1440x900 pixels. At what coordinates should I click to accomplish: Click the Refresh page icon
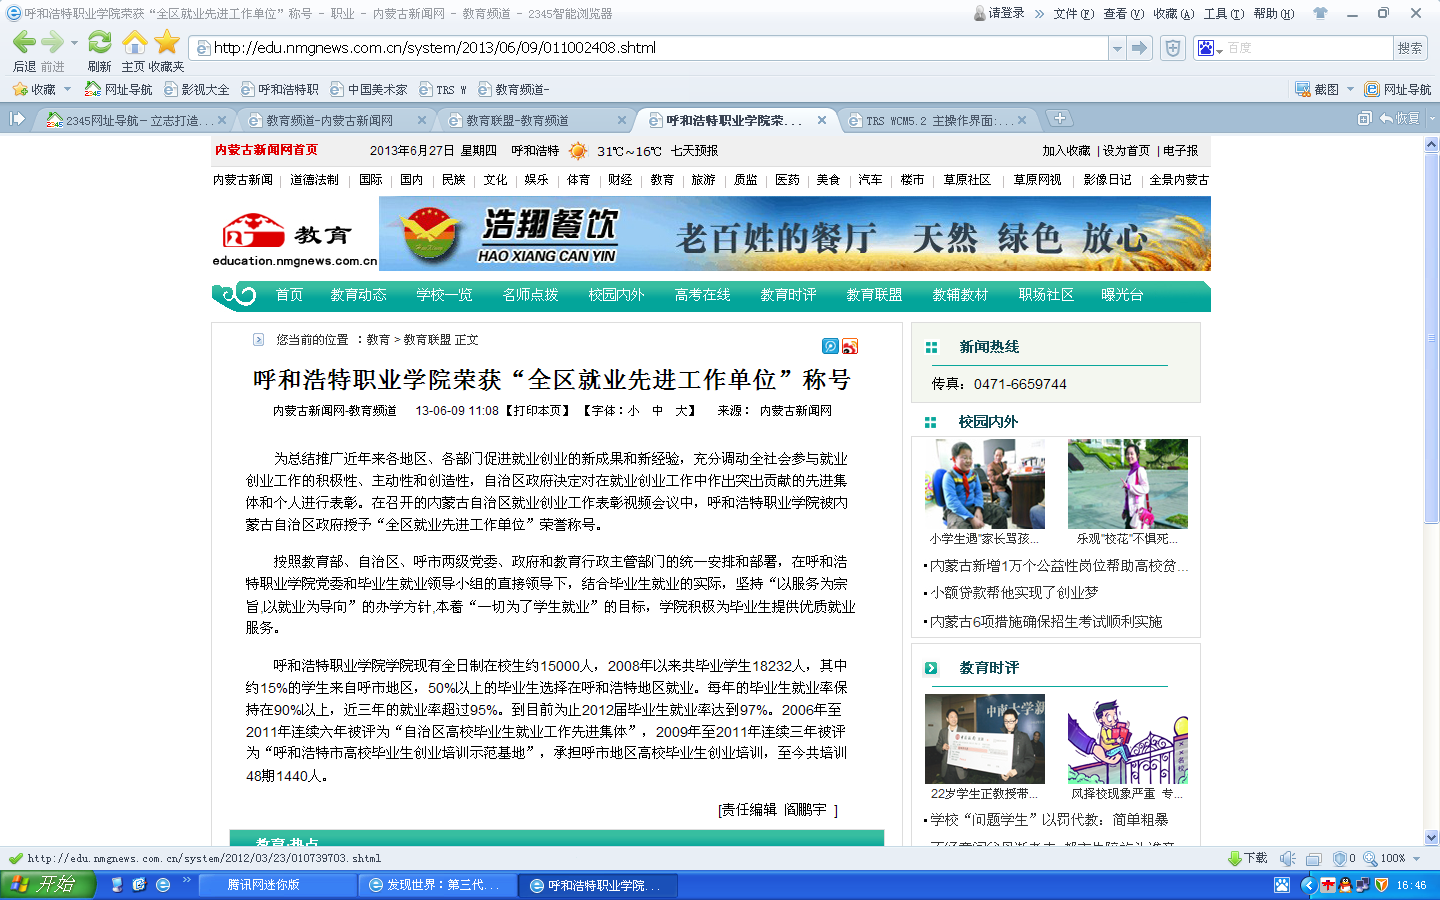click(99, 43)
